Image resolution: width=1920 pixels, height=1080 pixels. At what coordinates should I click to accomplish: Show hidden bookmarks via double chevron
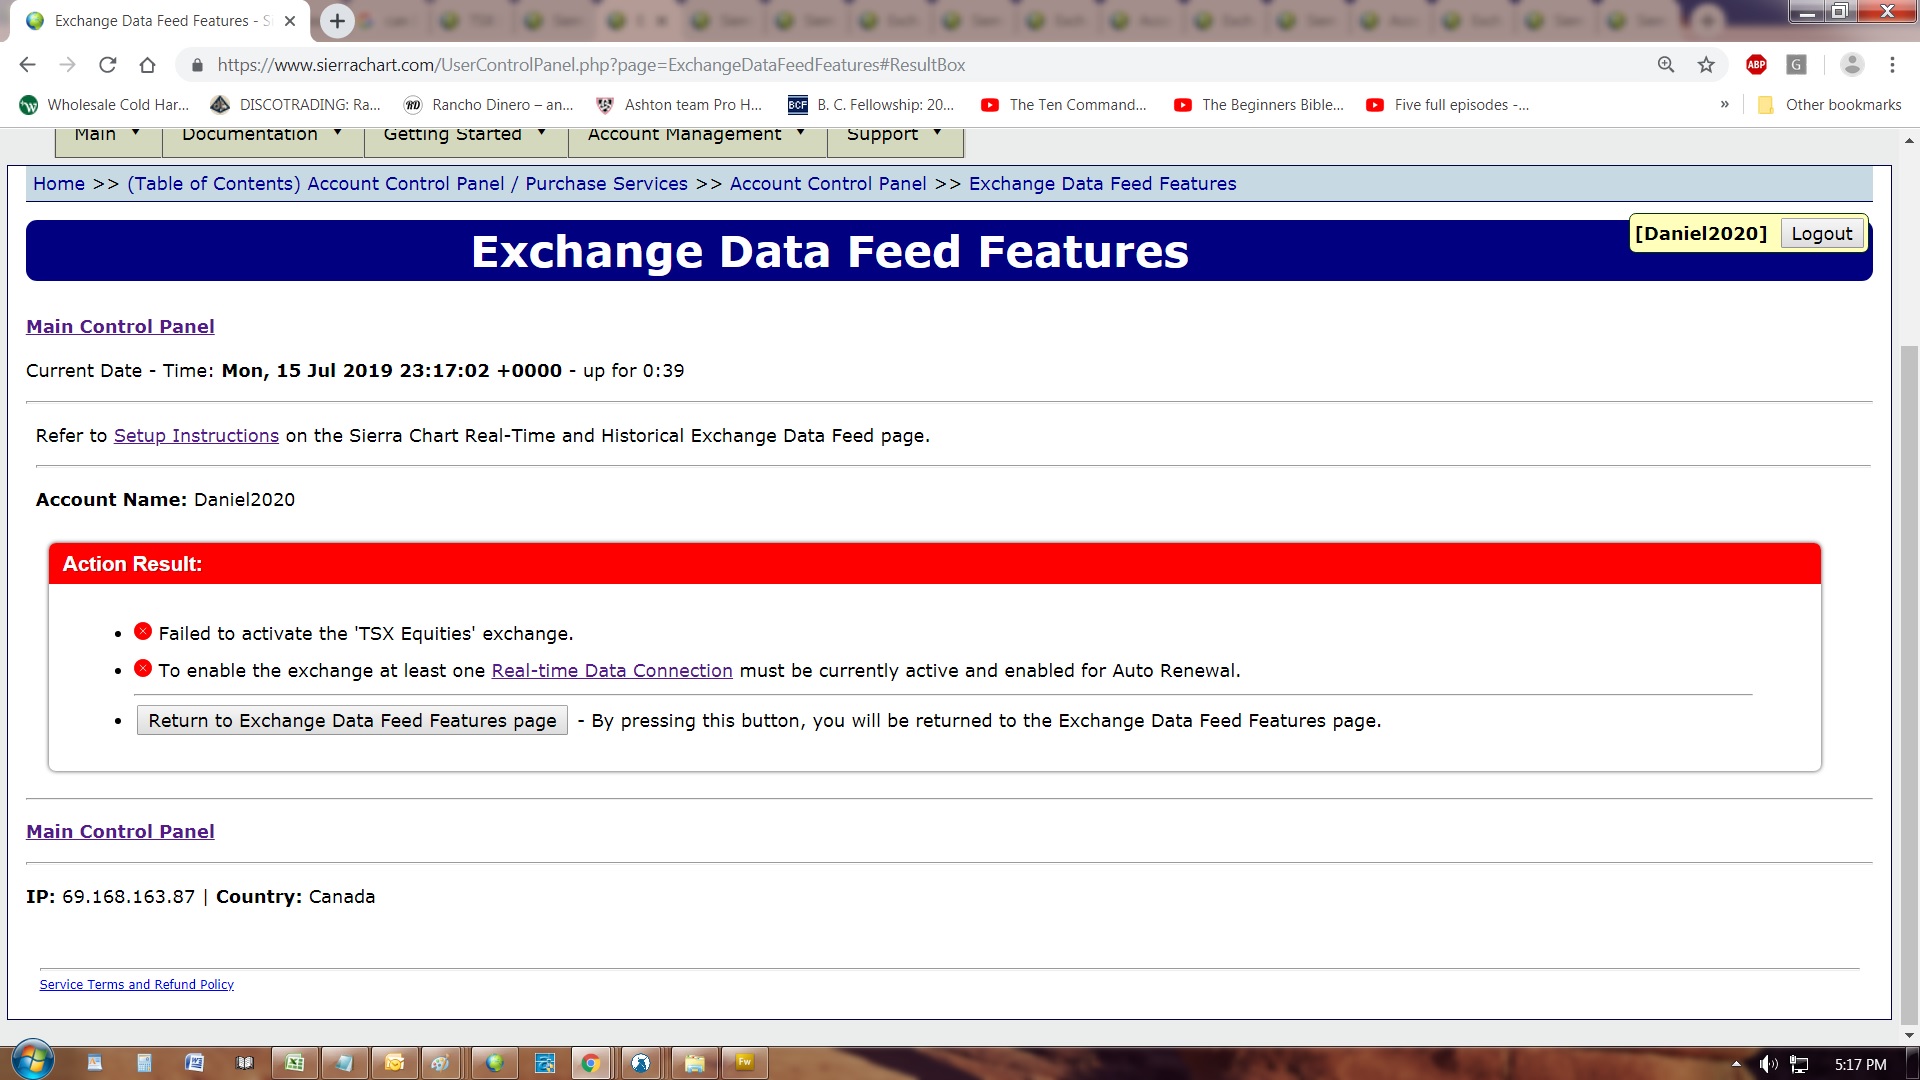(x=1724, y=105)
